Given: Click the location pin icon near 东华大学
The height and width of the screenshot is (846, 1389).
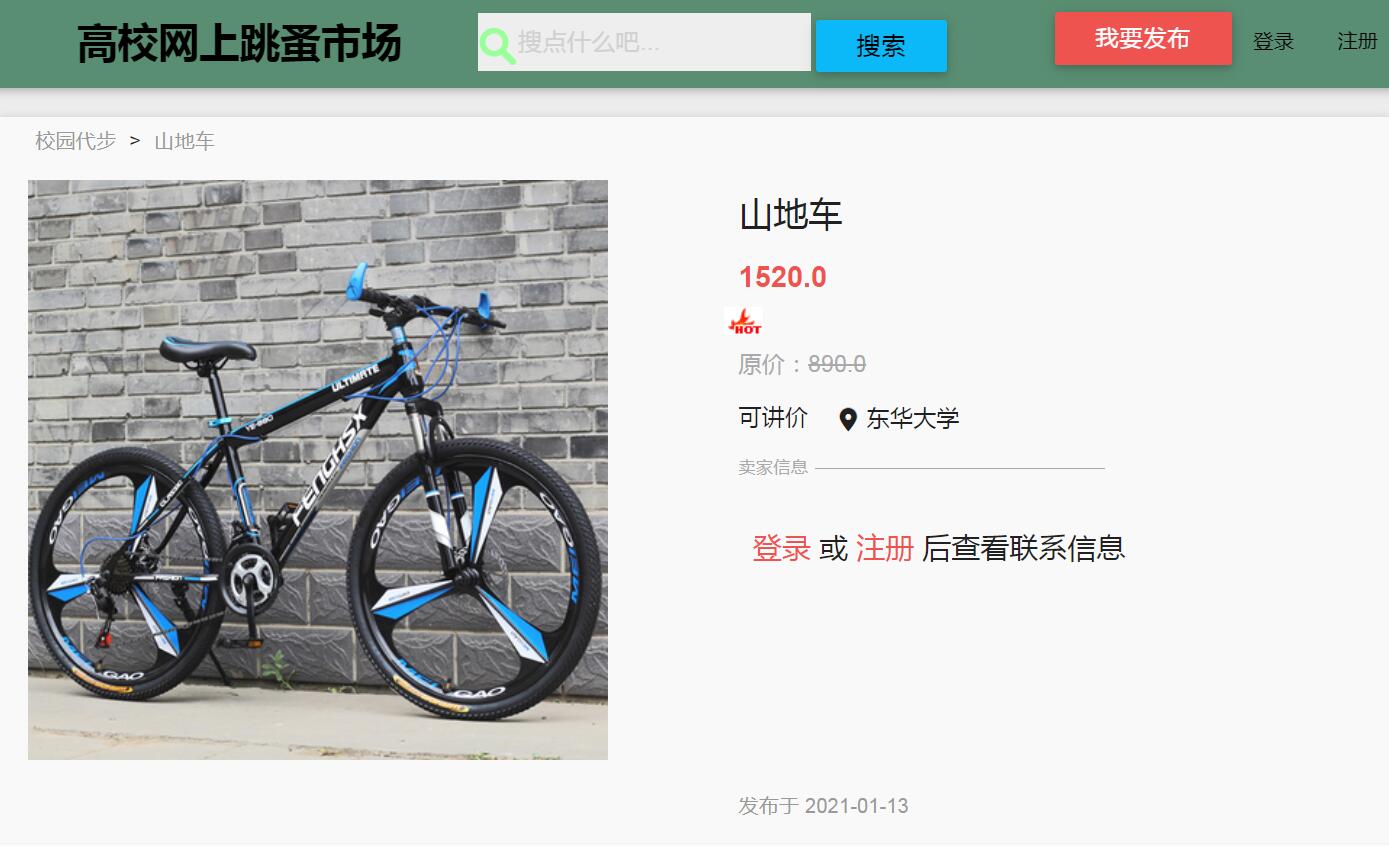Looking at the screenshot, I should pyautogui.click(x=848, y=419).
